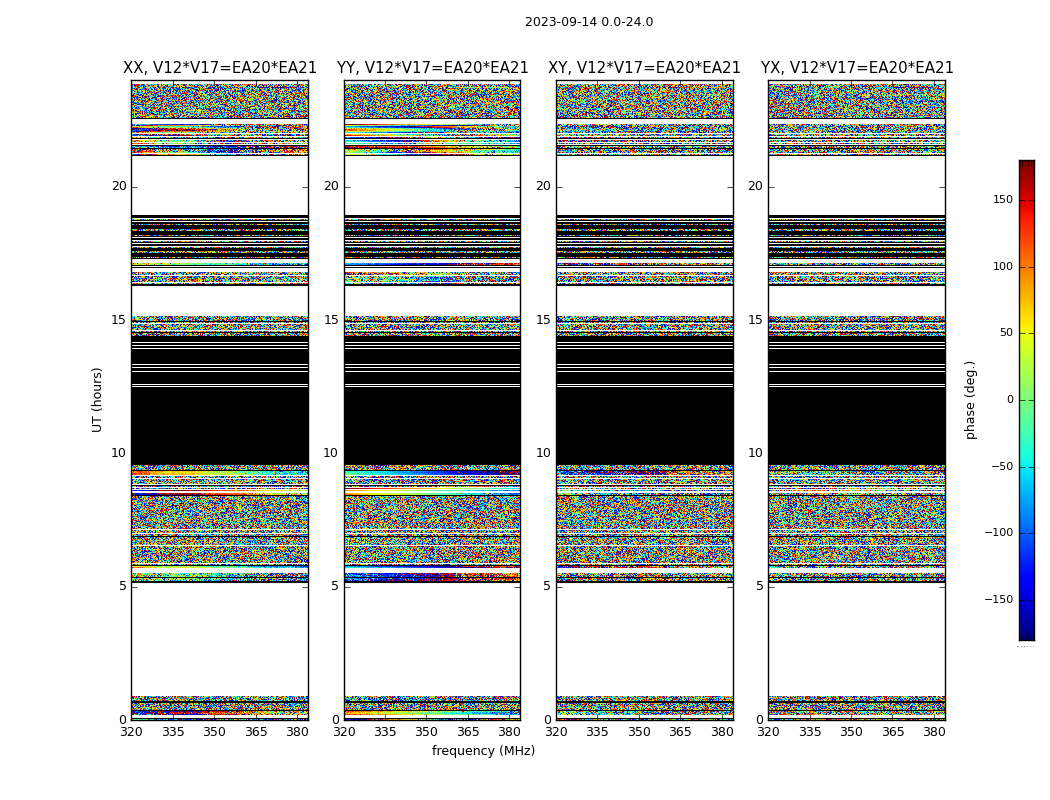
Task: Click inside the XX phase waterfall plot
Action: pyautogui.click(x=220, y=400)
